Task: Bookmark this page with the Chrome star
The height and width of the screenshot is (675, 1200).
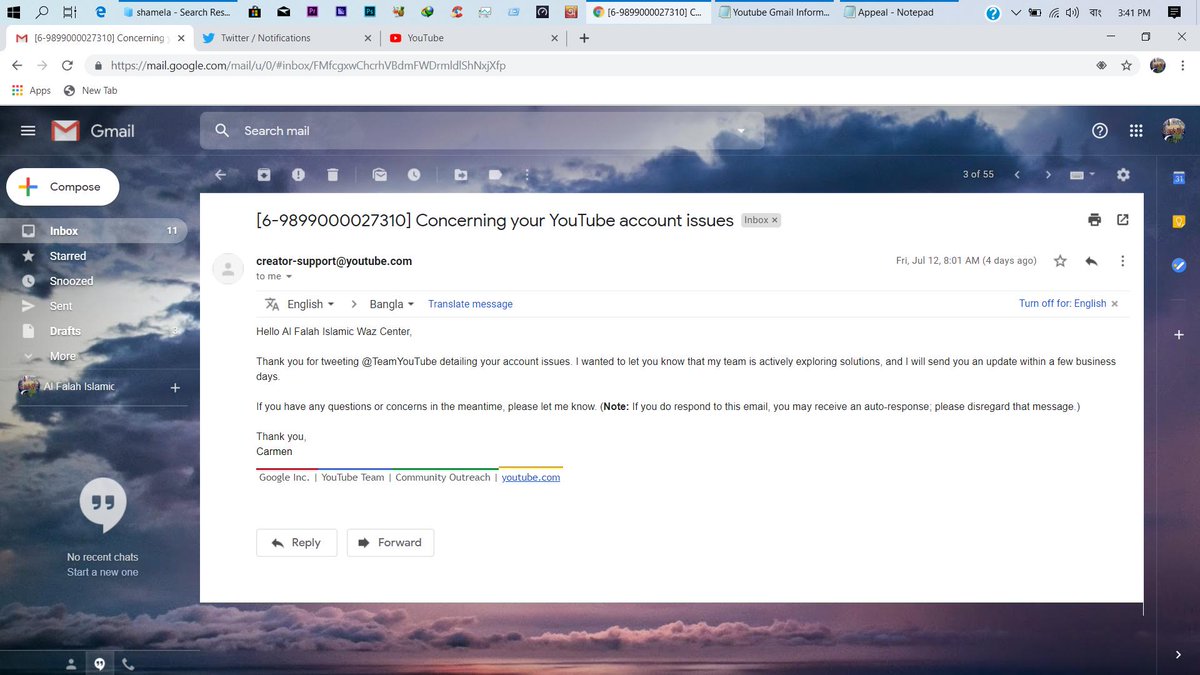Action: tap(1127, 65)
